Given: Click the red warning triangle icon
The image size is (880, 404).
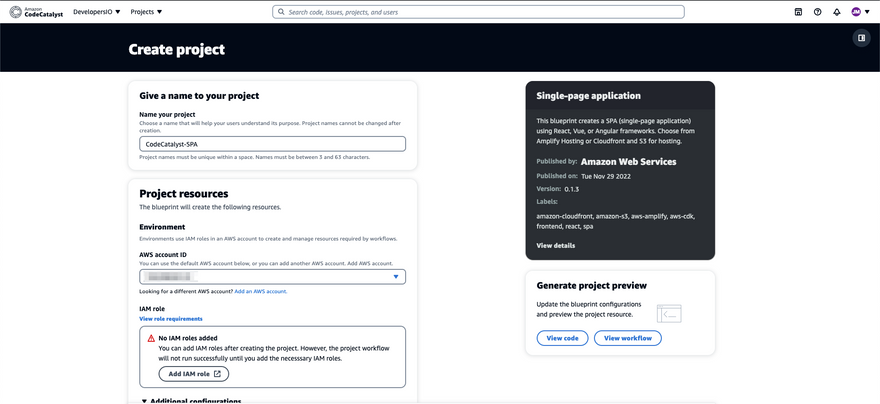Looking at the screenshot, I should [x=151, y=339].
